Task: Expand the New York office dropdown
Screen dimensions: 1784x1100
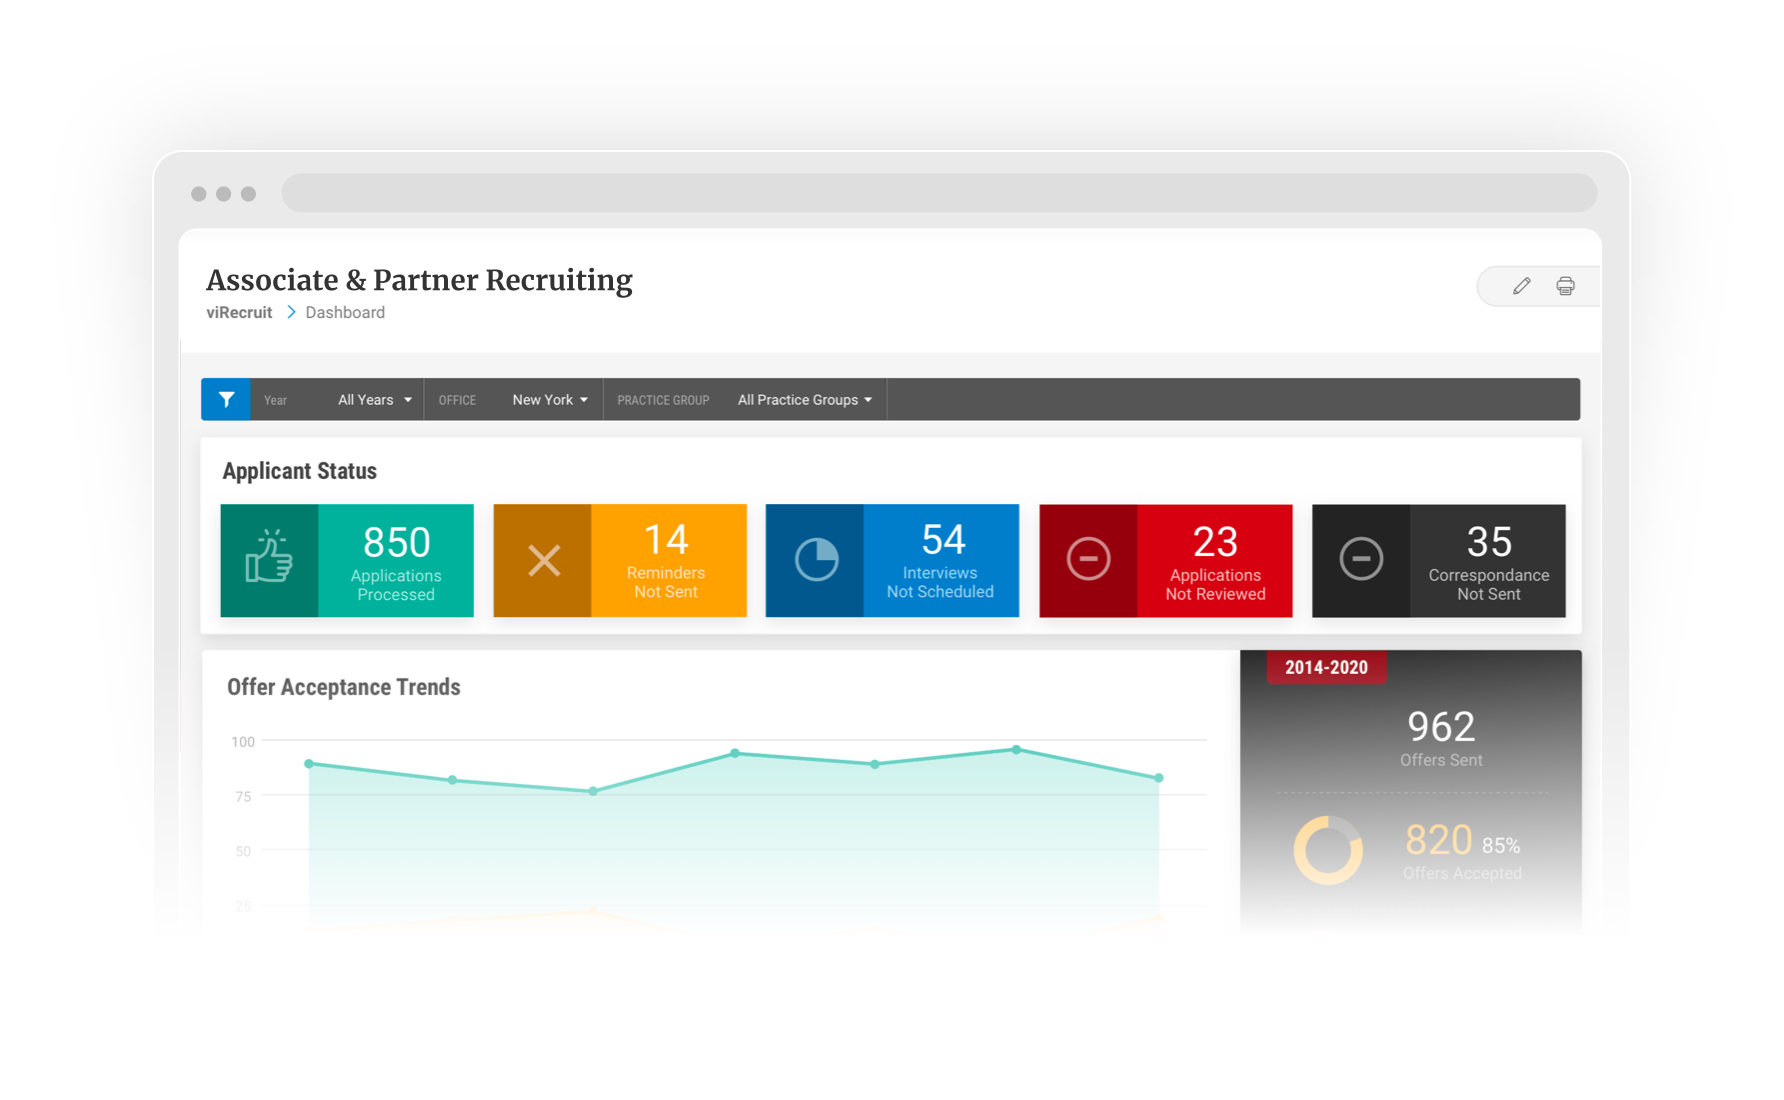Action: click(548, 399)
